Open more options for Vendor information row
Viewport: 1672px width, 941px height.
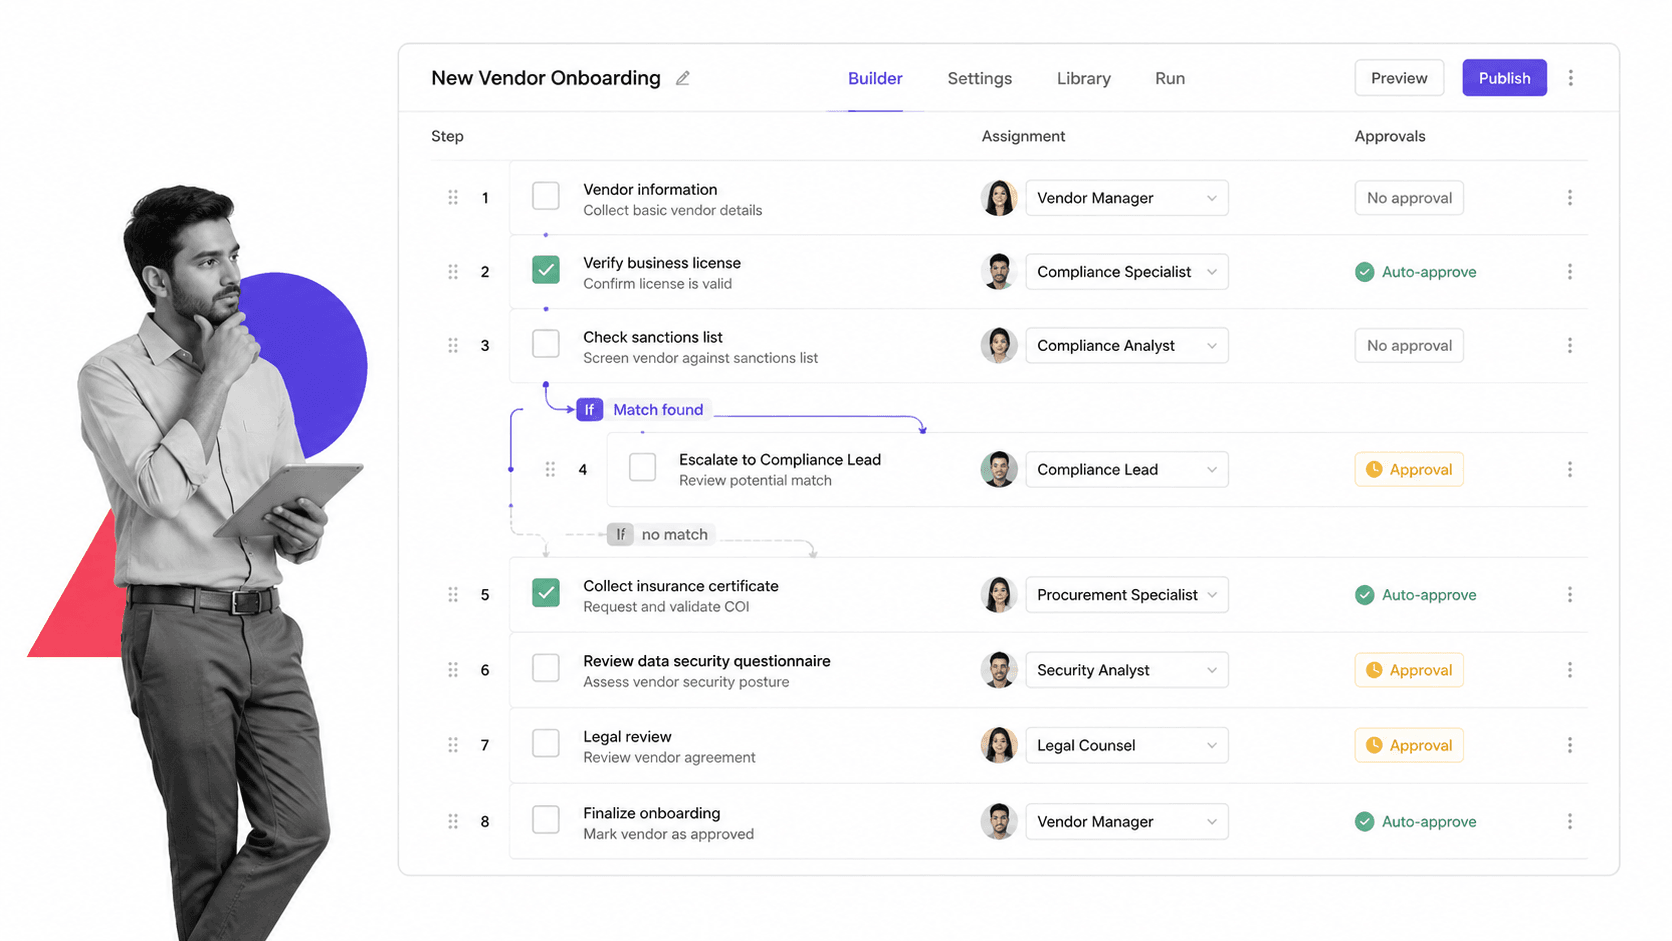point(1569,198)
